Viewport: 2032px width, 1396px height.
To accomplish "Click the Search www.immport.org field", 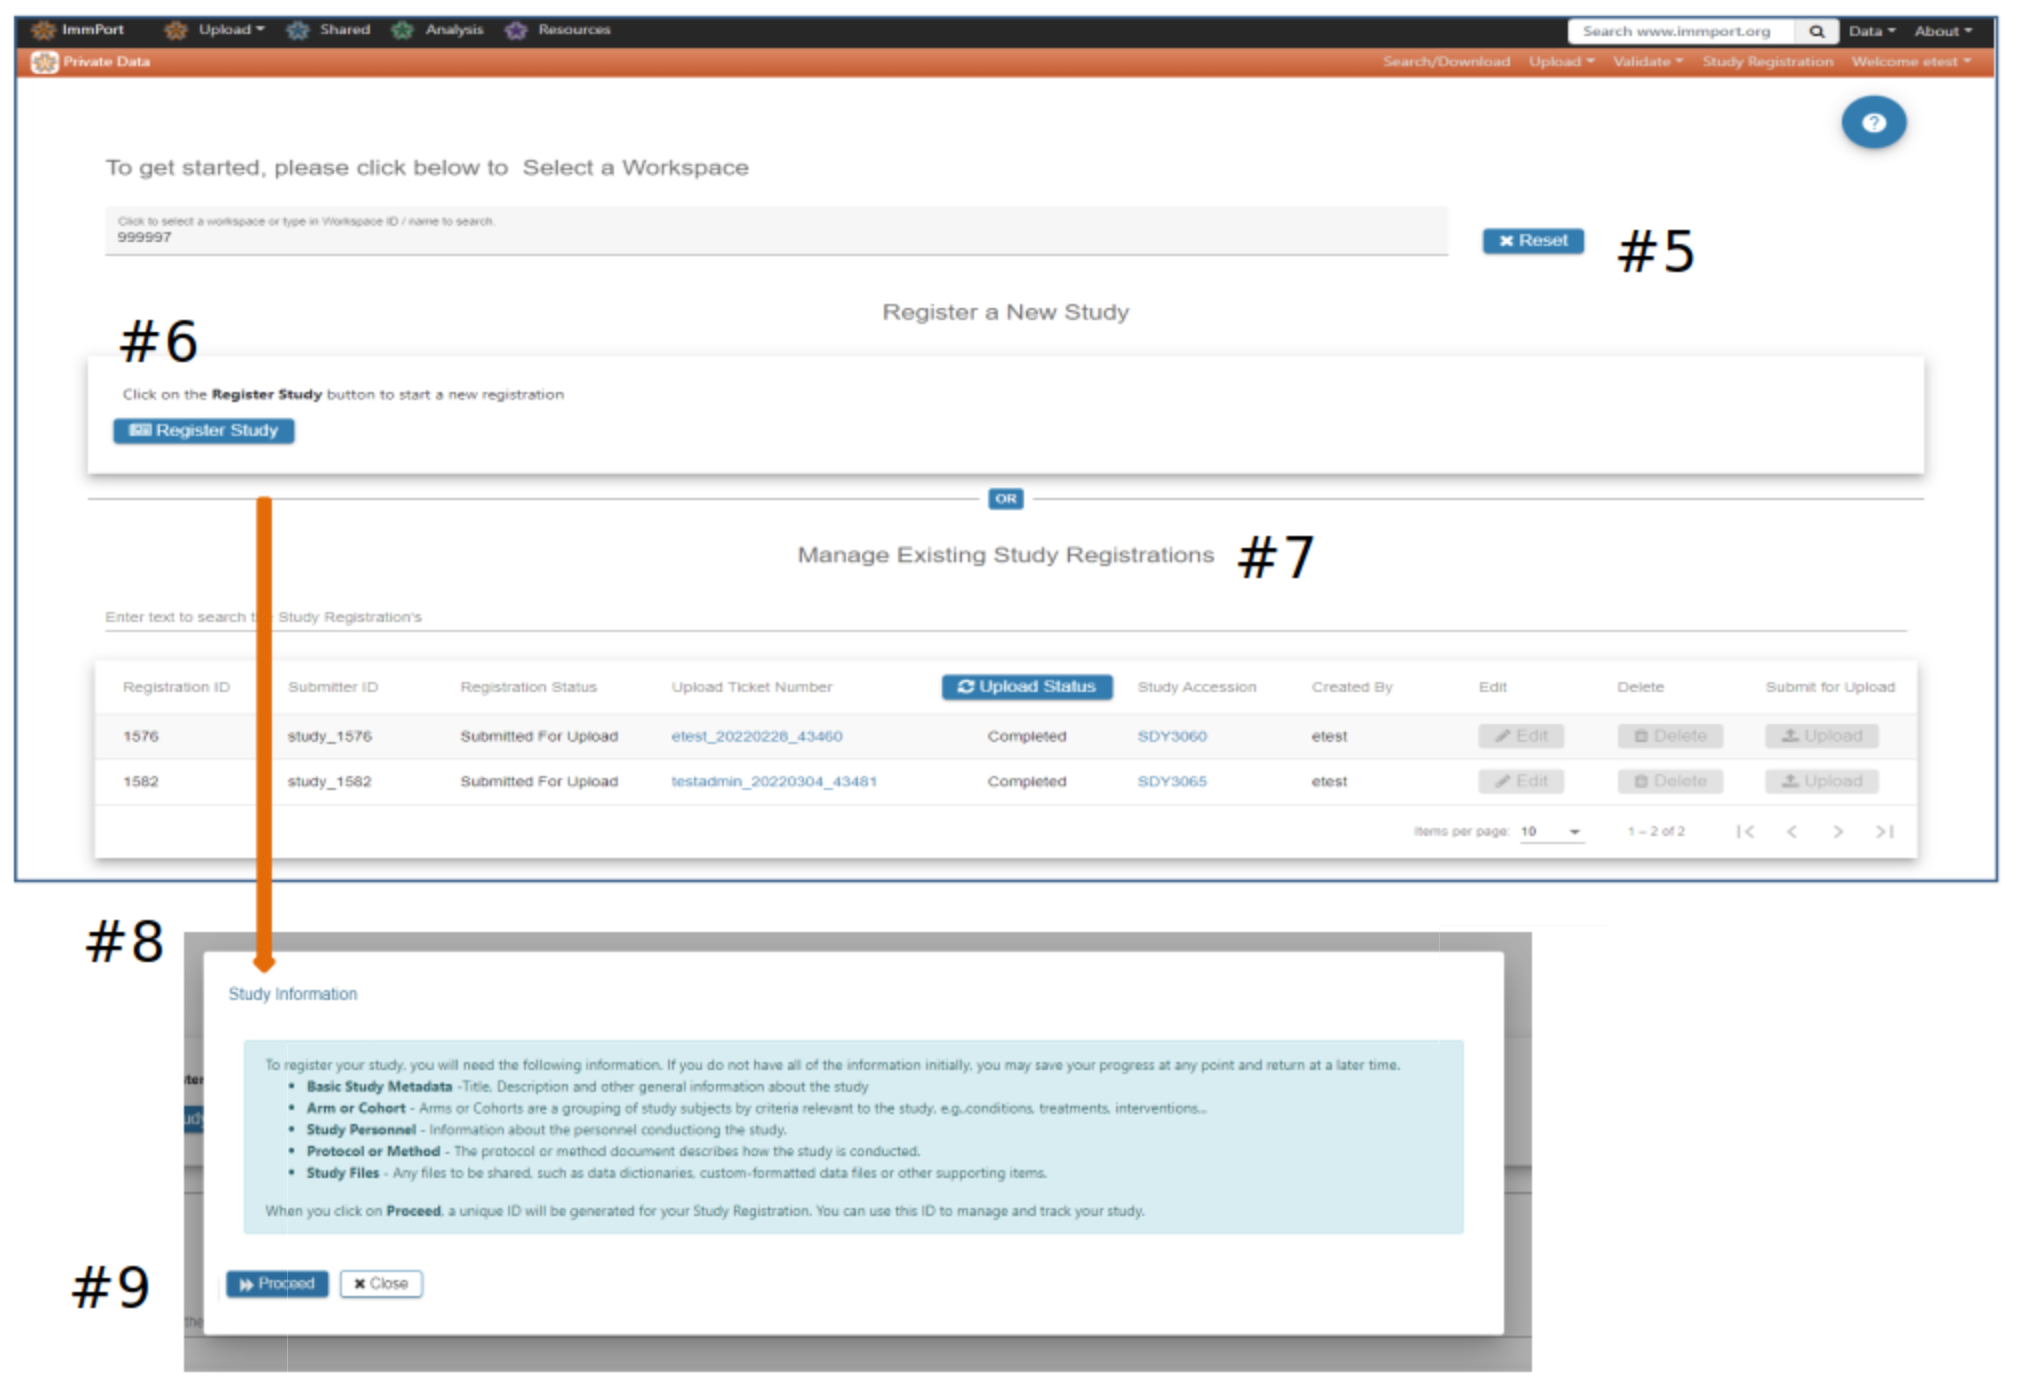I will click(1682, 31).
